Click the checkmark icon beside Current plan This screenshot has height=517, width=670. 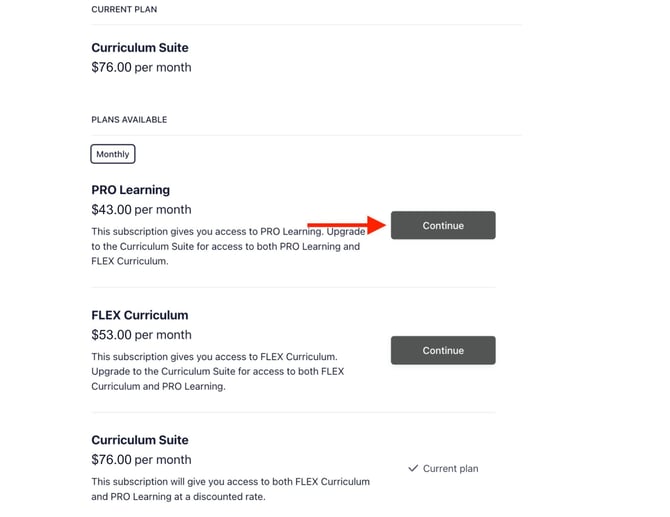coord(412,468)
